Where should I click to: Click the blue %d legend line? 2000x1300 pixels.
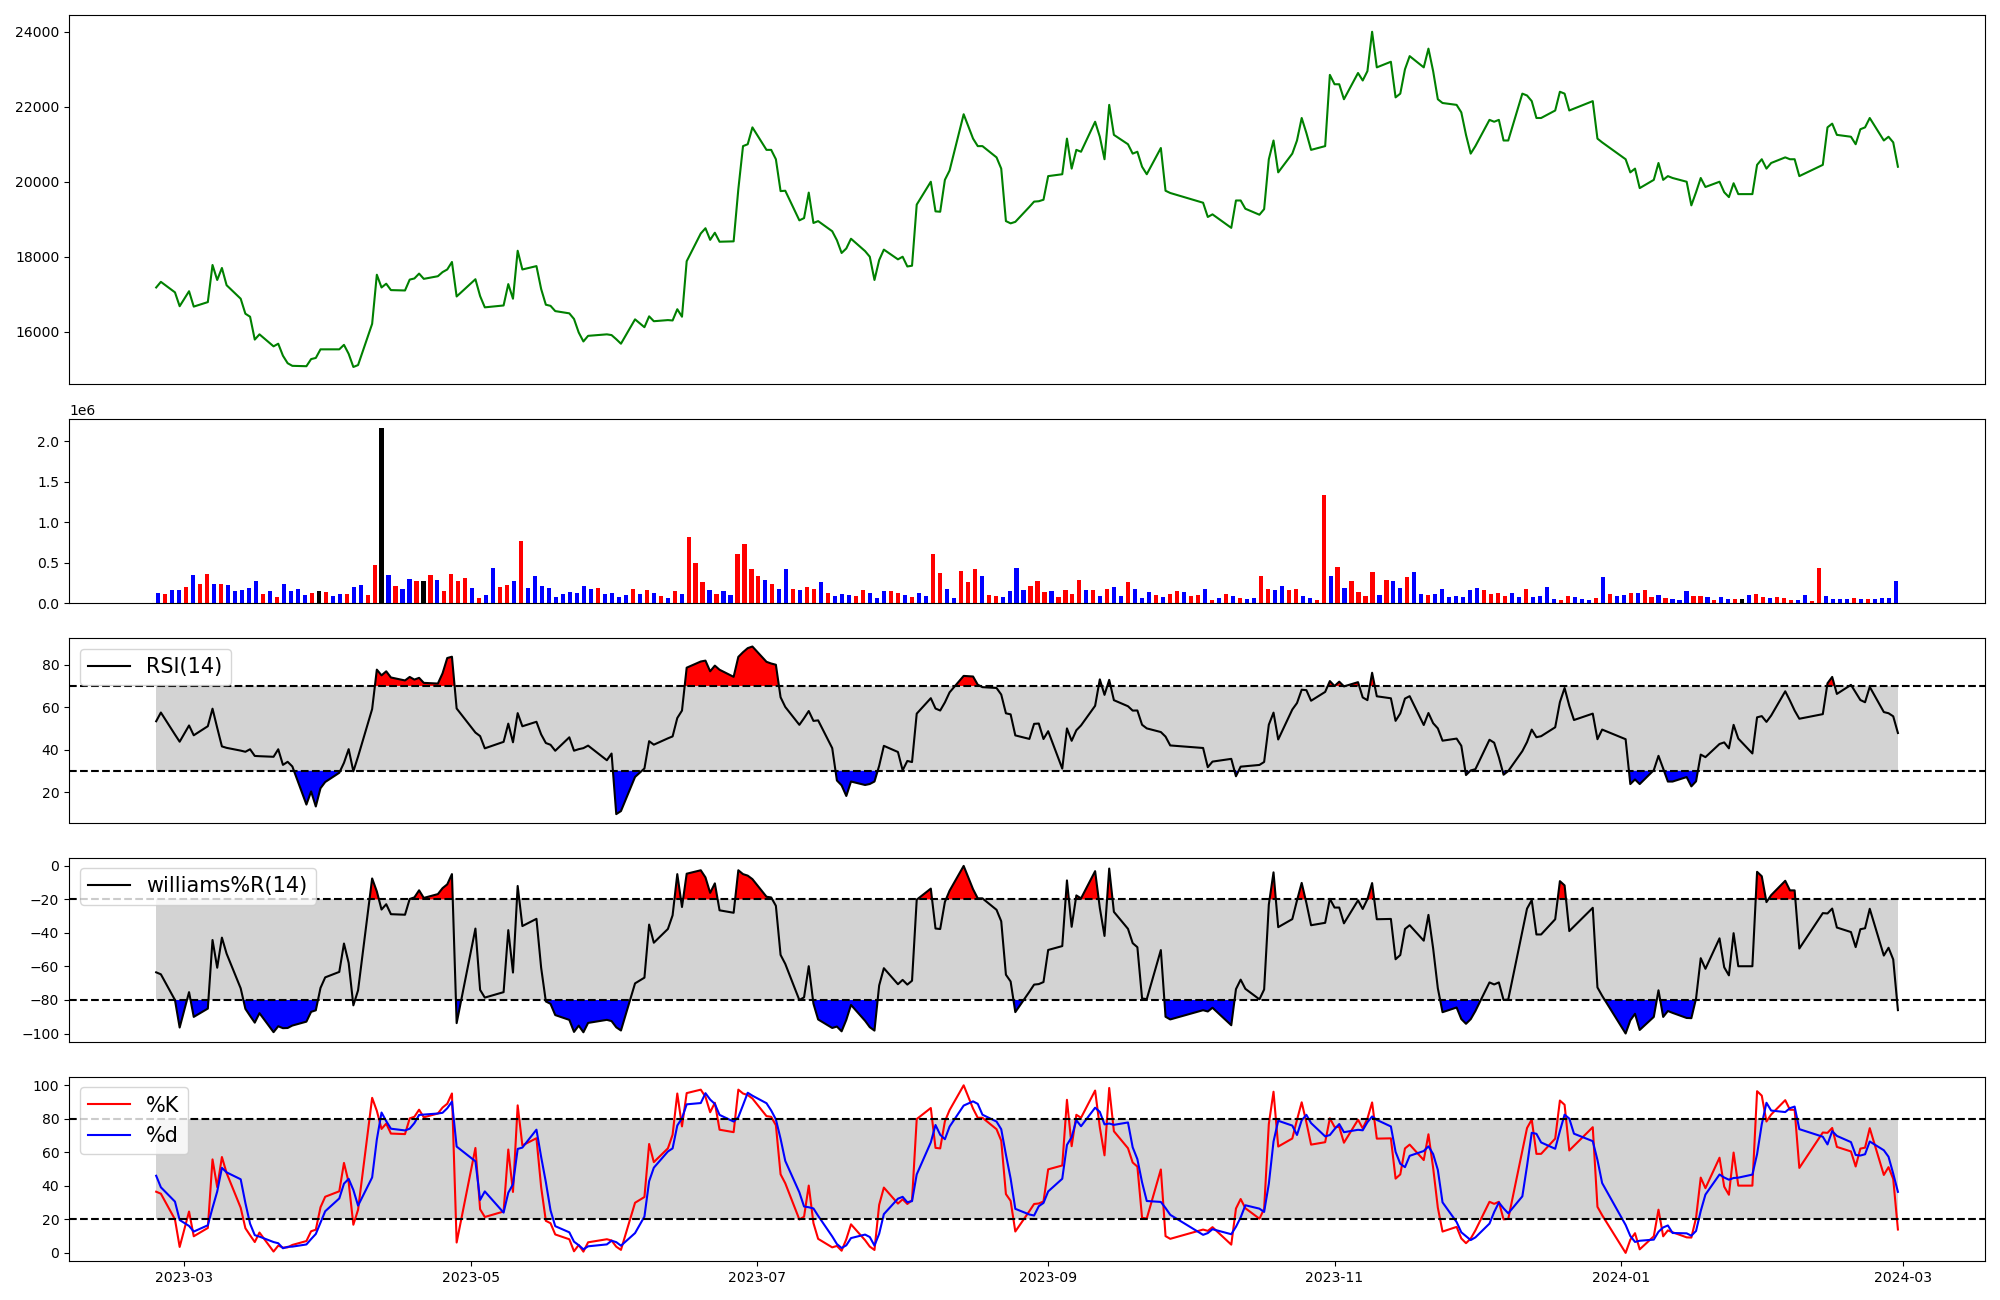[x=109, y=1135]
